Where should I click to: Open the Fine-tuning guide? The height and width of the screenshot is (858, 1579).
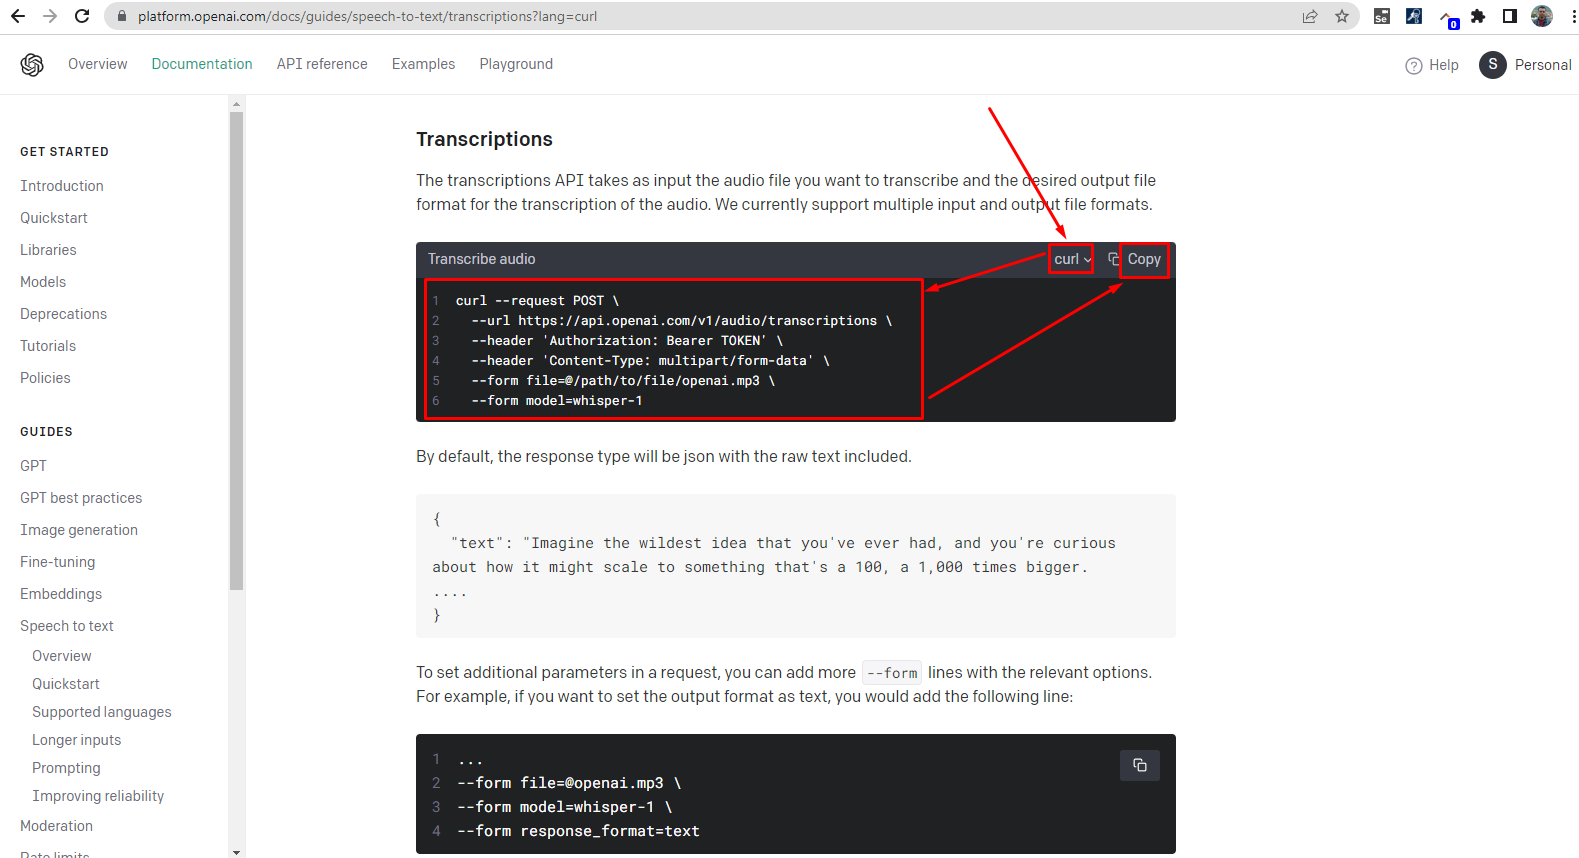tap(57, 562)
